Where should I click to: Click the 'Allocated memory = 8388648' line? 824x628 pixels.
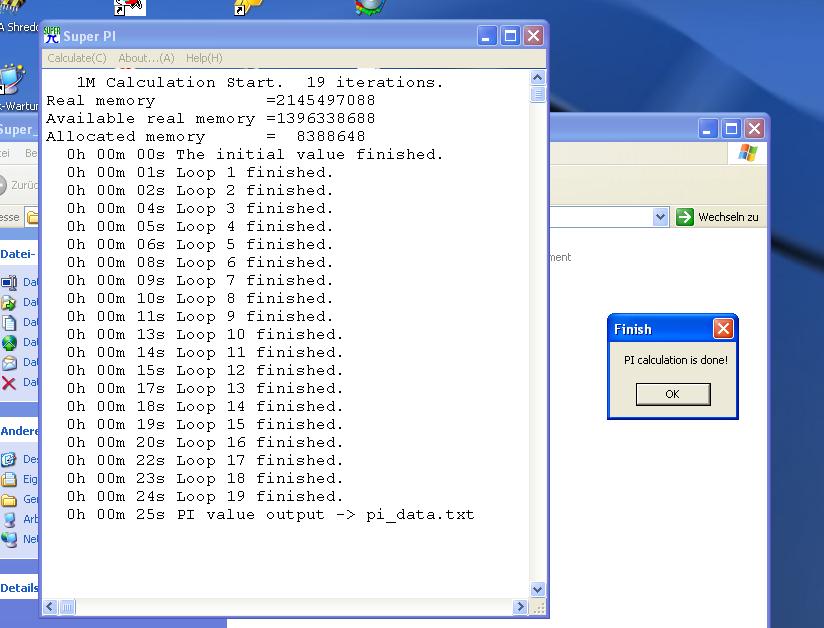click(x=205, y=137)
